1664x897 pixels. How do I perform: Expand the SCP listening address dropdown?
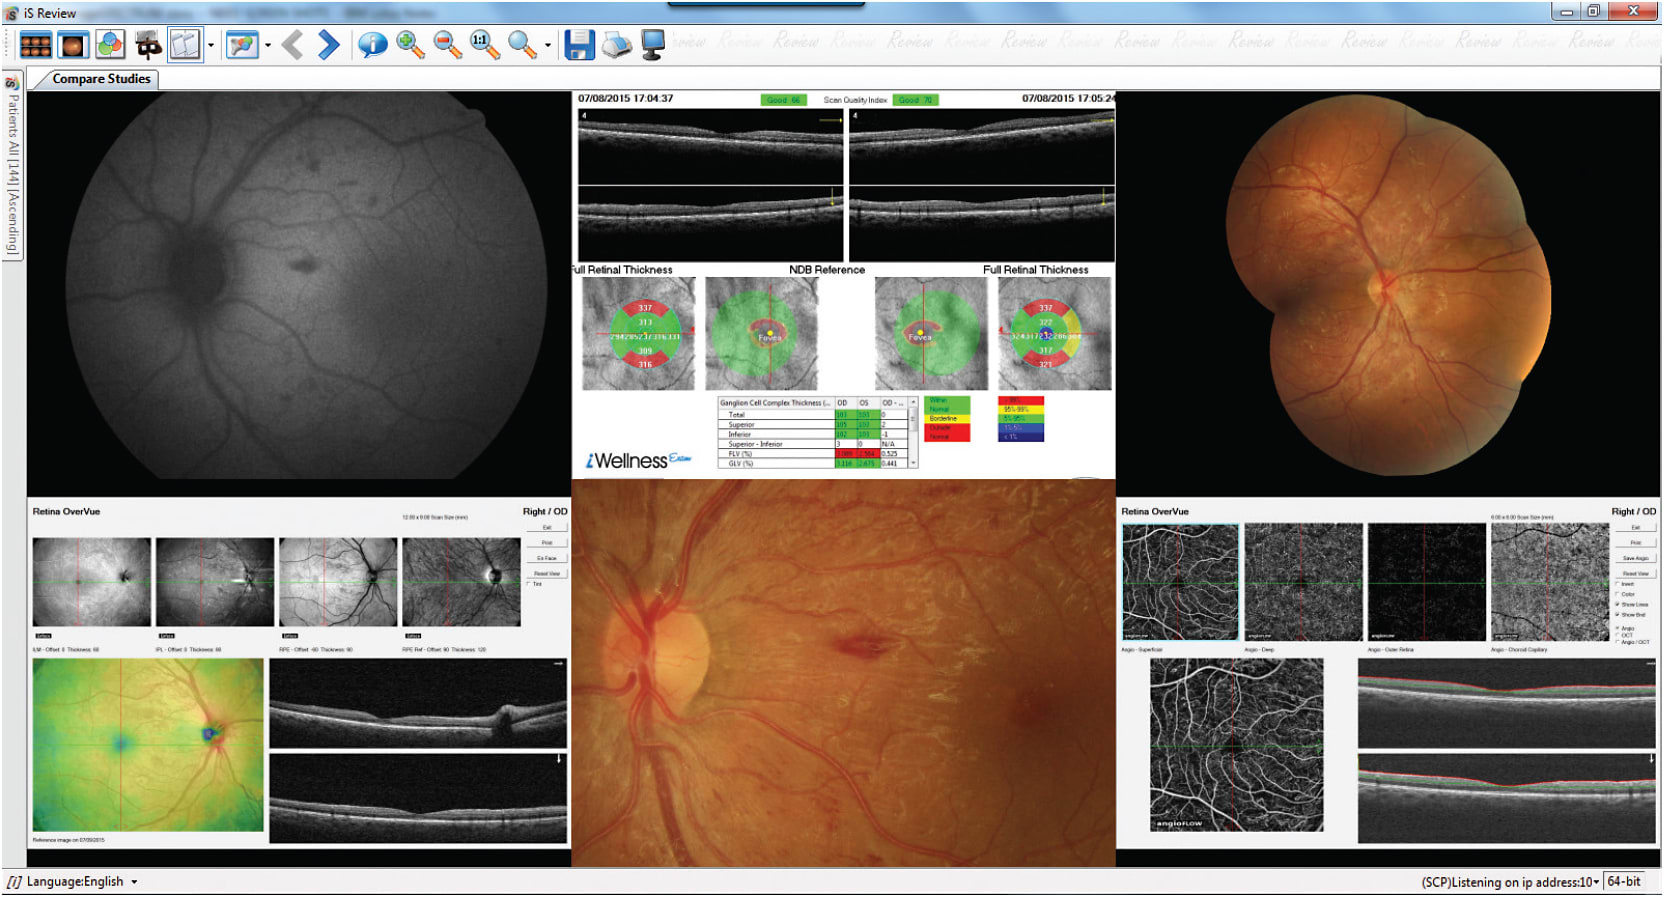pyautogui.click(x=1596, y=882)
